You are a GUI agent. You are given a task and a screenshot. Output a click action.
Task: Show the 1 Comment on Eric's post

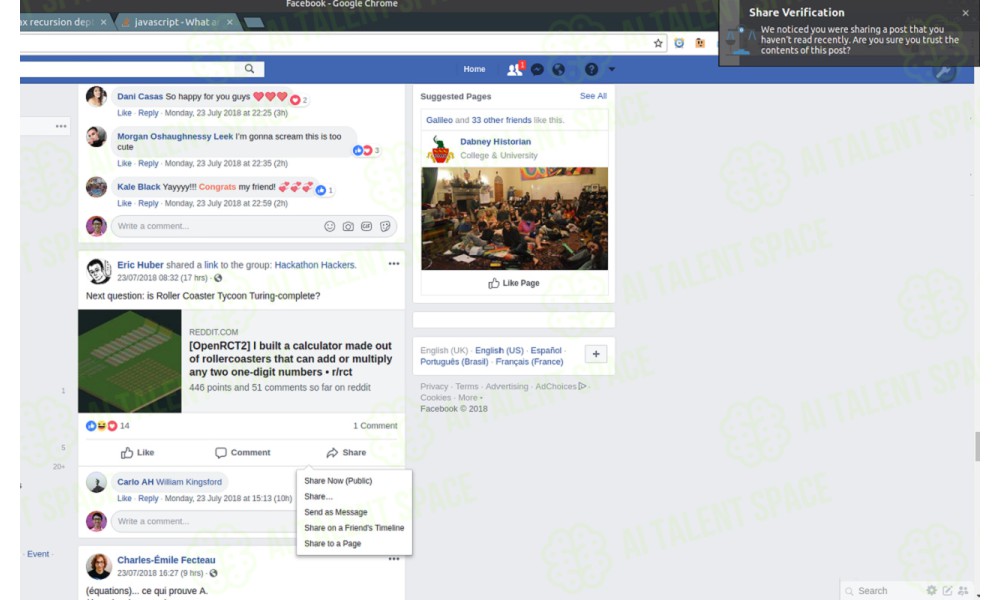[x=375, y=426]
